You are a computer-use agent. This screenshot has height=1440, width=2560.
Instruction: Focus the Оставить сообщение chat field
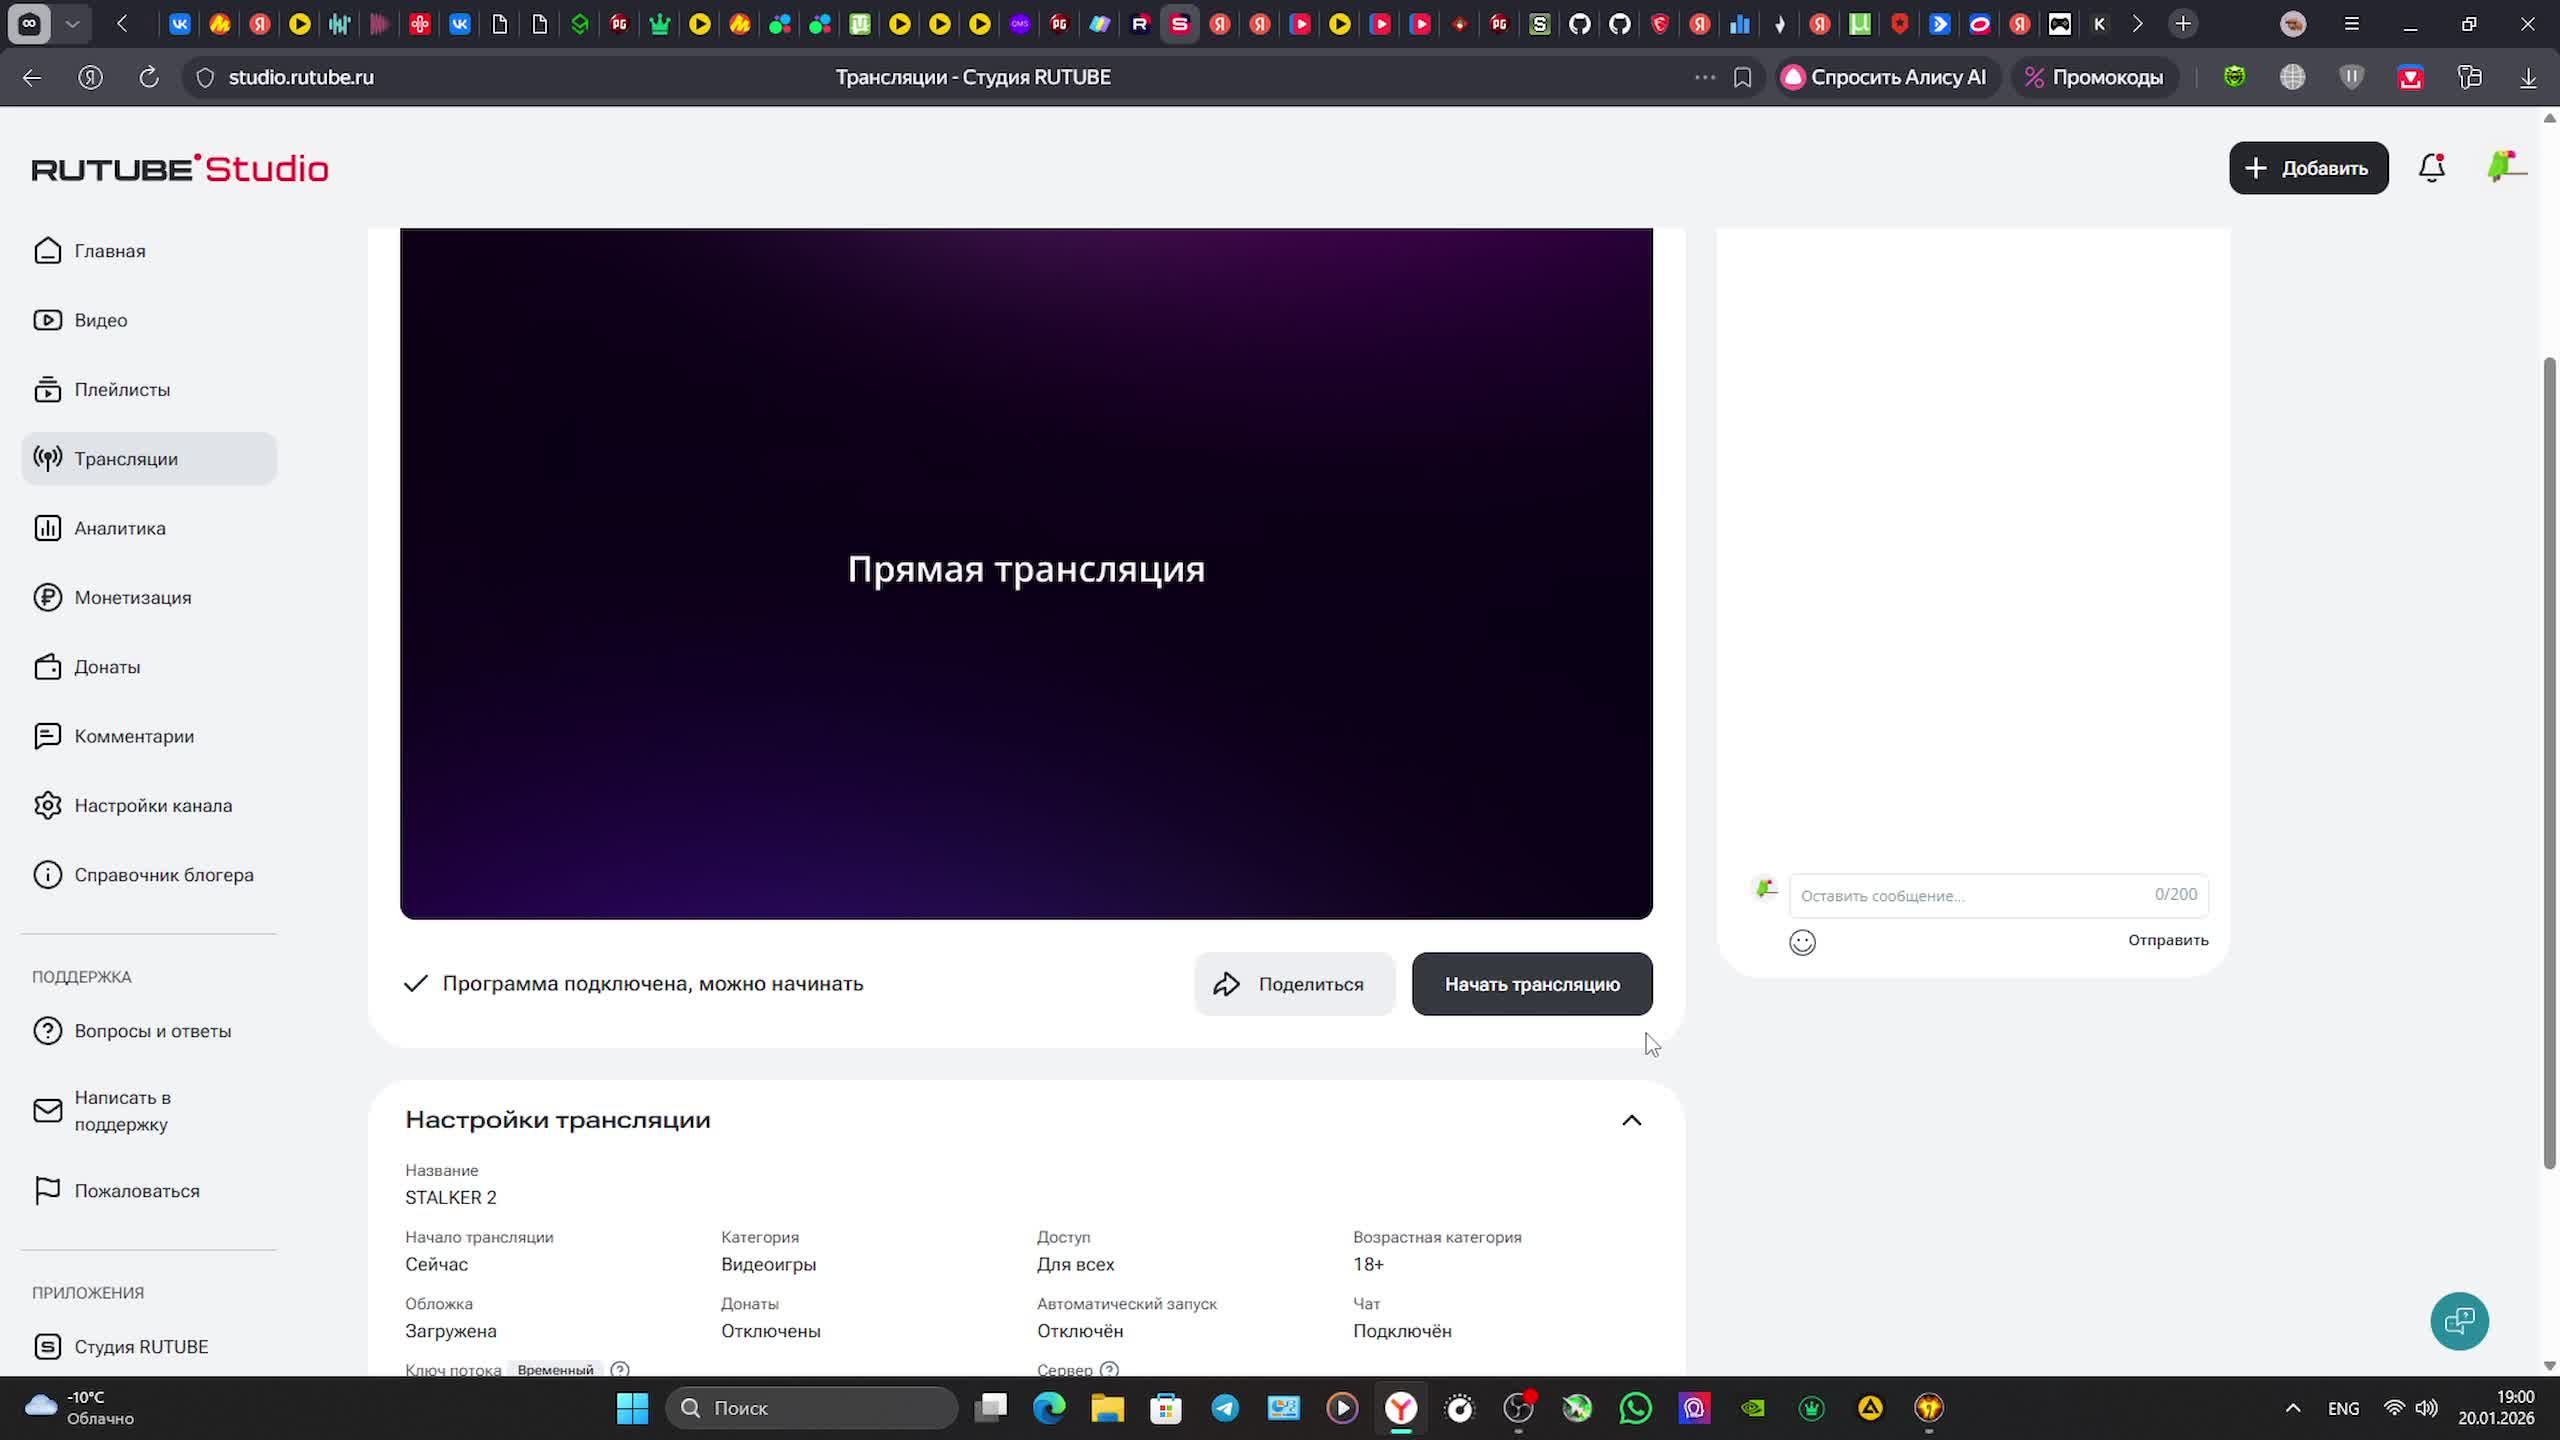point(1970,895)
